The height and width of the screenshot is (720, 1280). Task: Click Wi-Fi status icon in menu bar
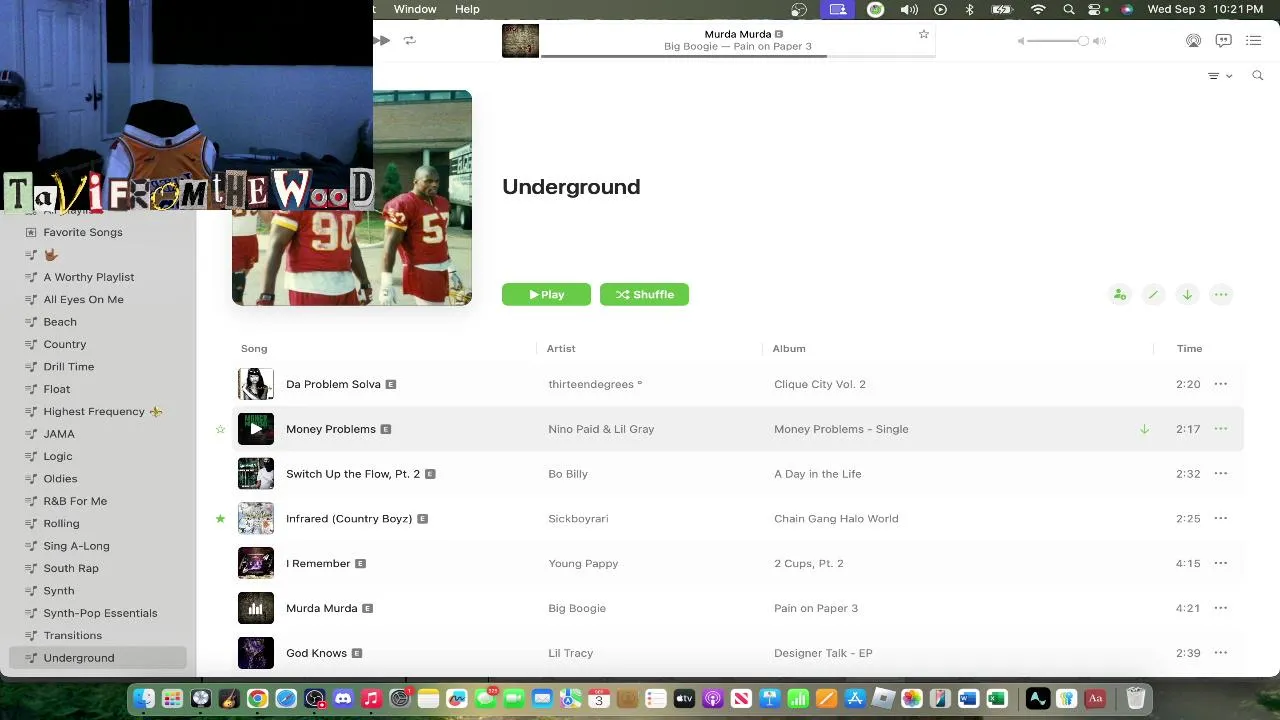coord(1038,9)
